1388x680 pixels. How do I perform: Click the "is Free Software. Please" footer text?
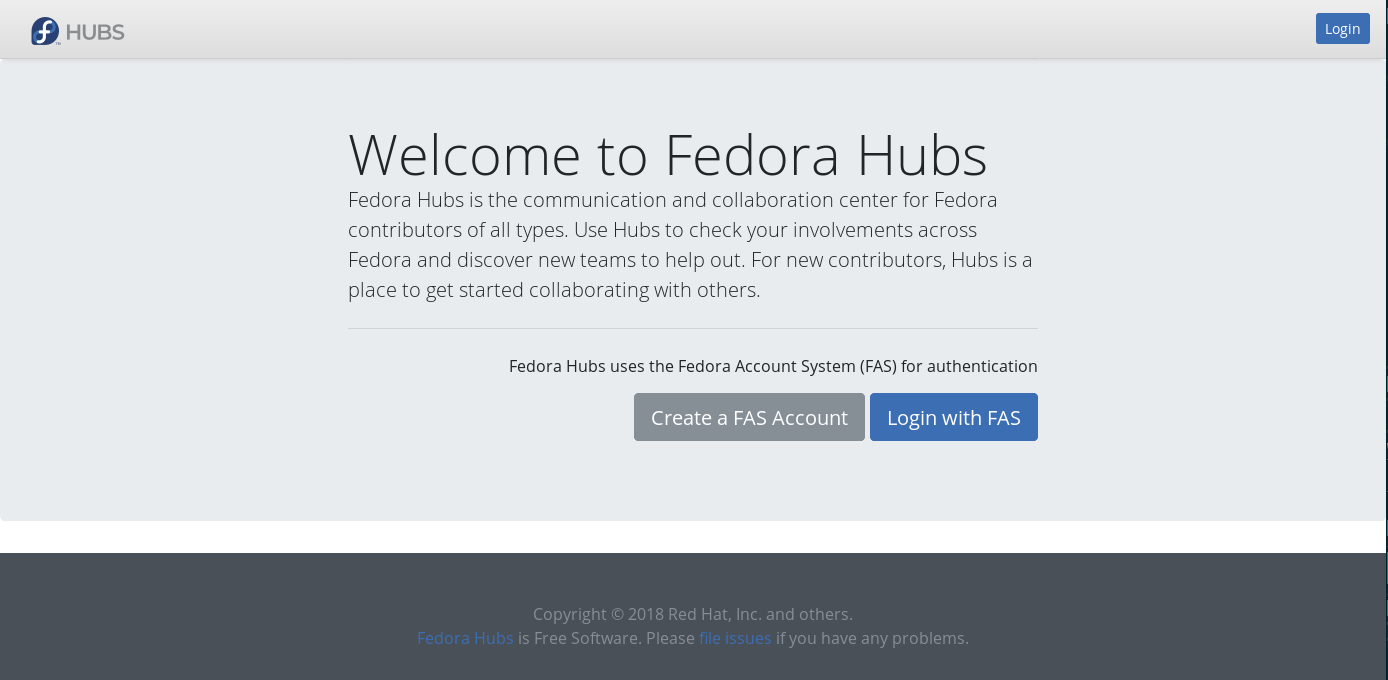(x=606, y=638)
